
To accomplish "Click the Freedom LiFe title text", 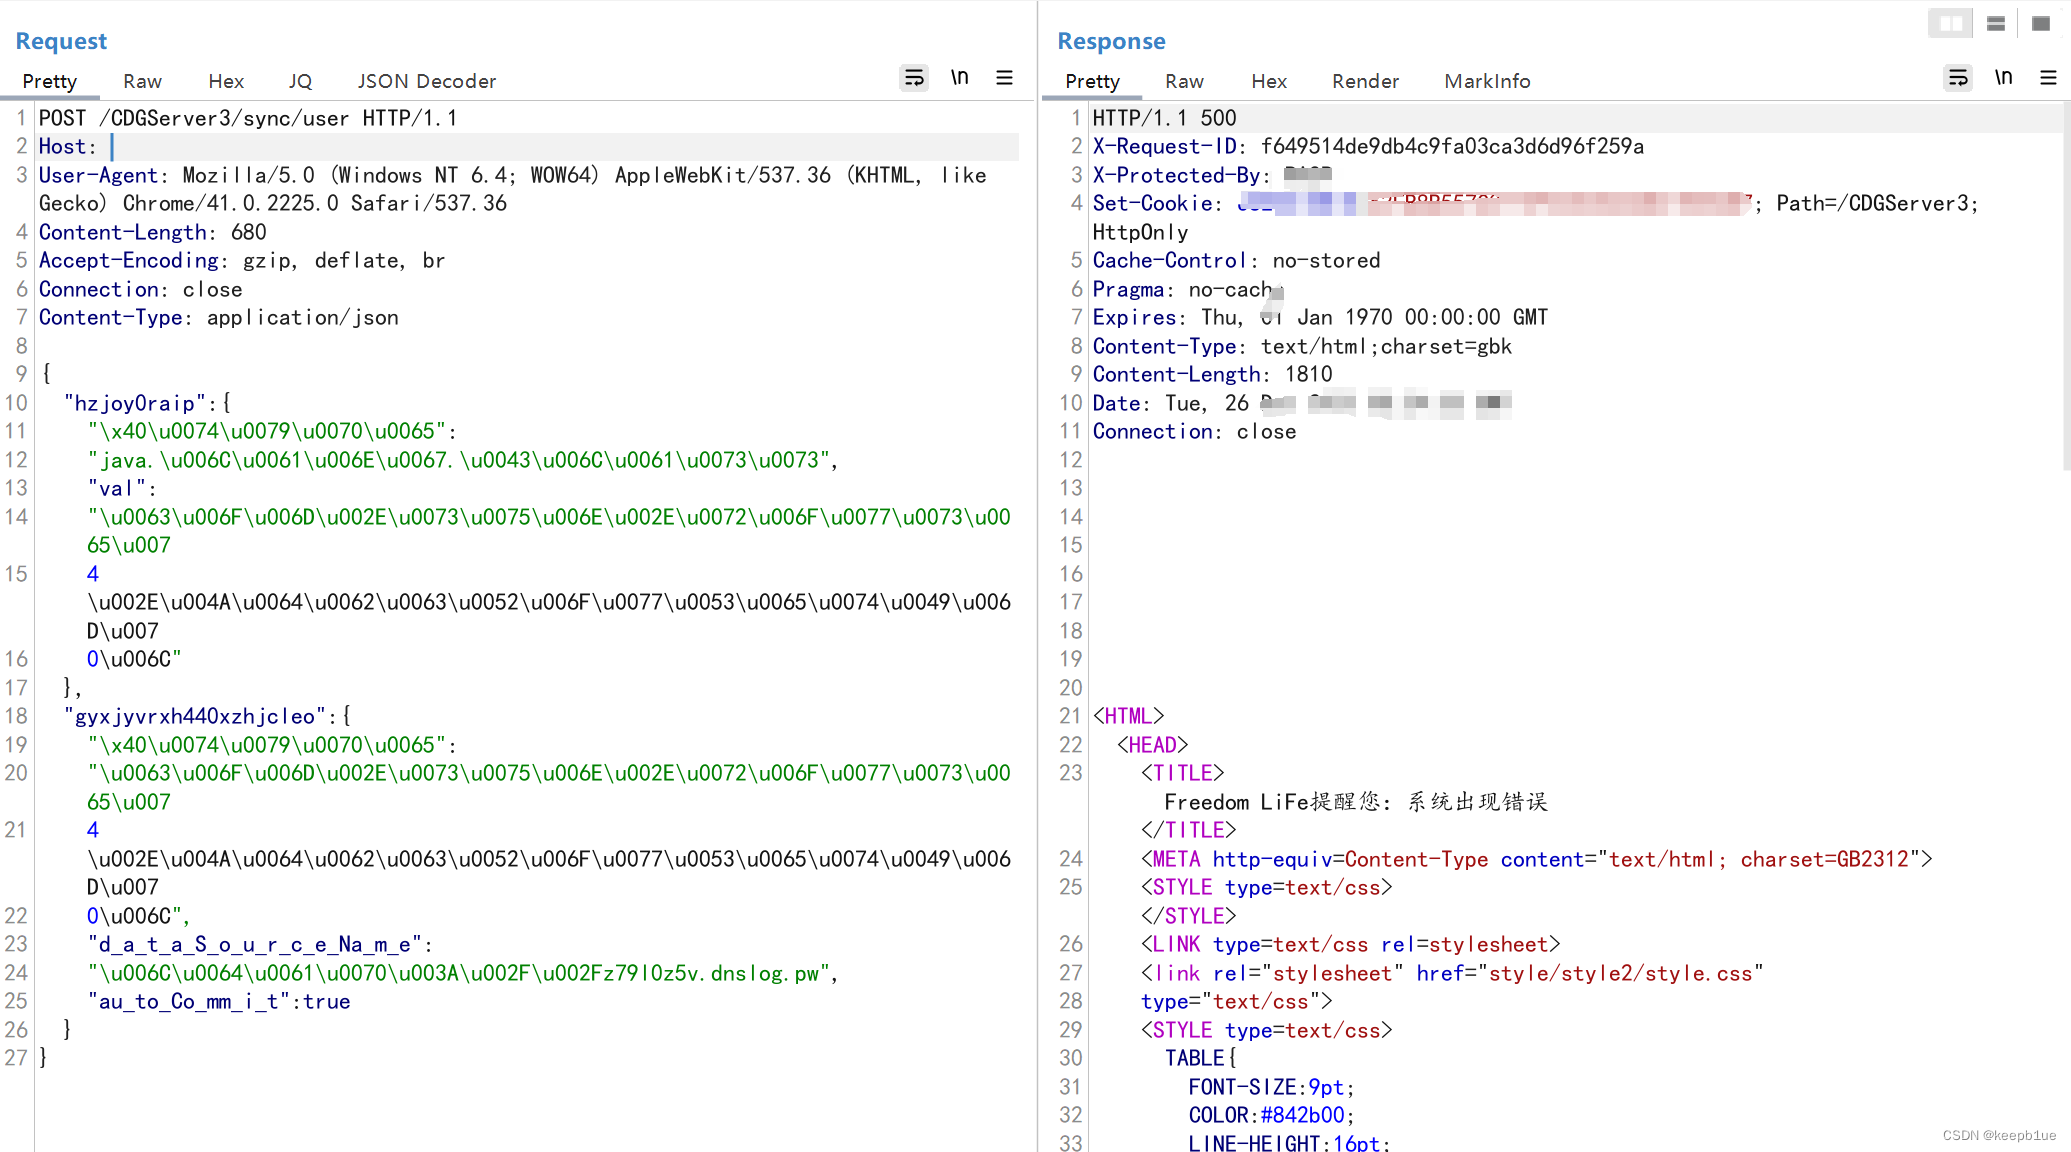I will tap(1356, 802).
